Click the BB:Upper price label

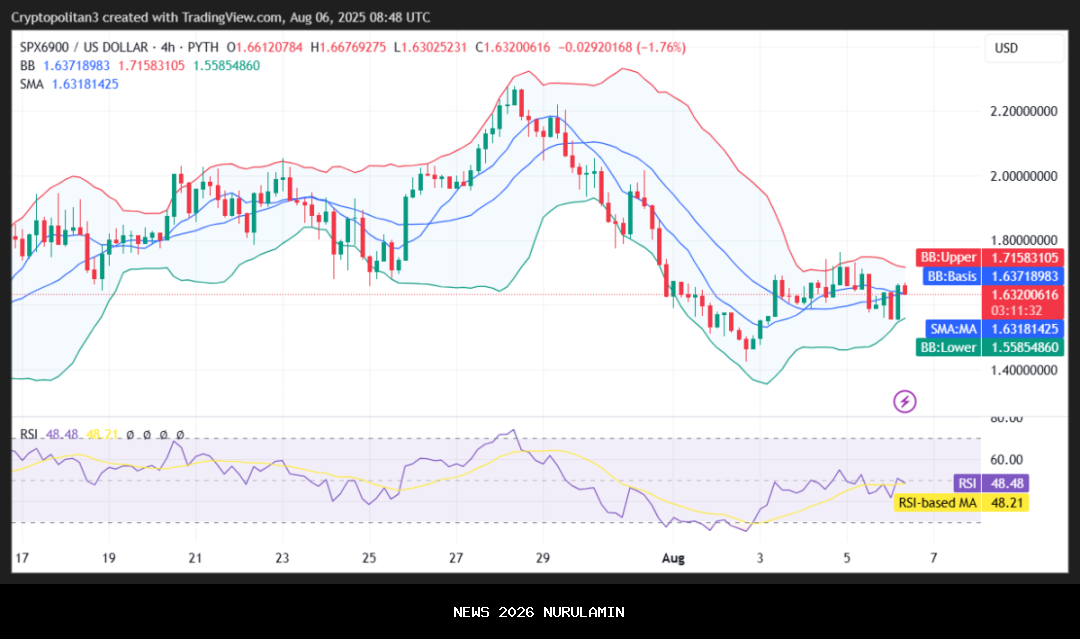[x=949, y=257]
